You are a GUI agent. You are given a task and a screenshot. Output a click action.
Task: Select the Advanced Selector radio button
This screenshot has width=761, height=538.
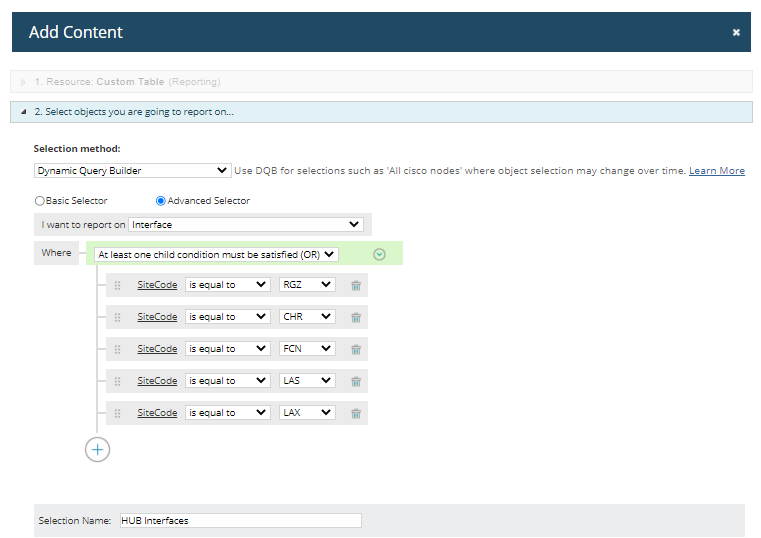[x=161, y=200]
